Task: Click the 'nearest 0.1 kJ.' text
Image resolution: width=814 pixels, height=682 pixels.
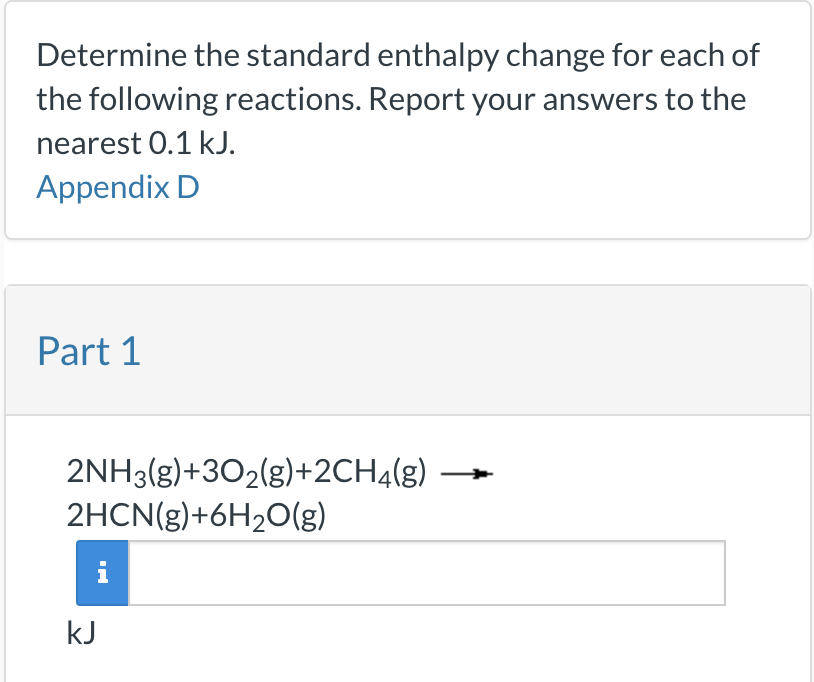Action: (x=136, y=143)
